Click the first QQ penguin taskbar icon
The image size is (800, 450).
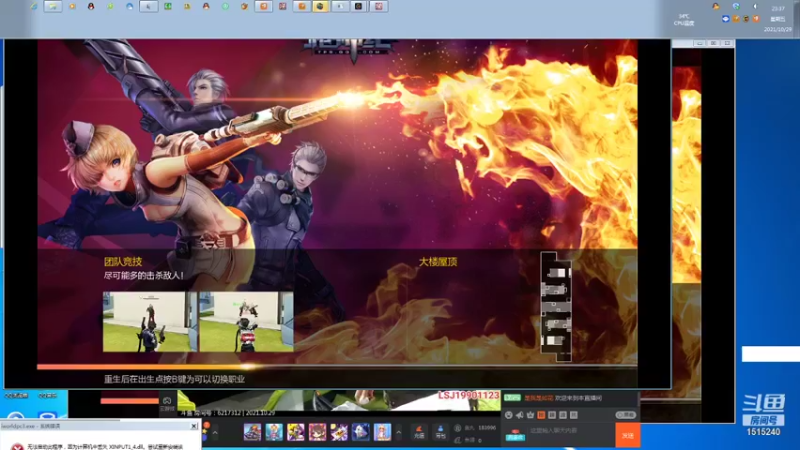pyautogui.click(x=91, y=6)
